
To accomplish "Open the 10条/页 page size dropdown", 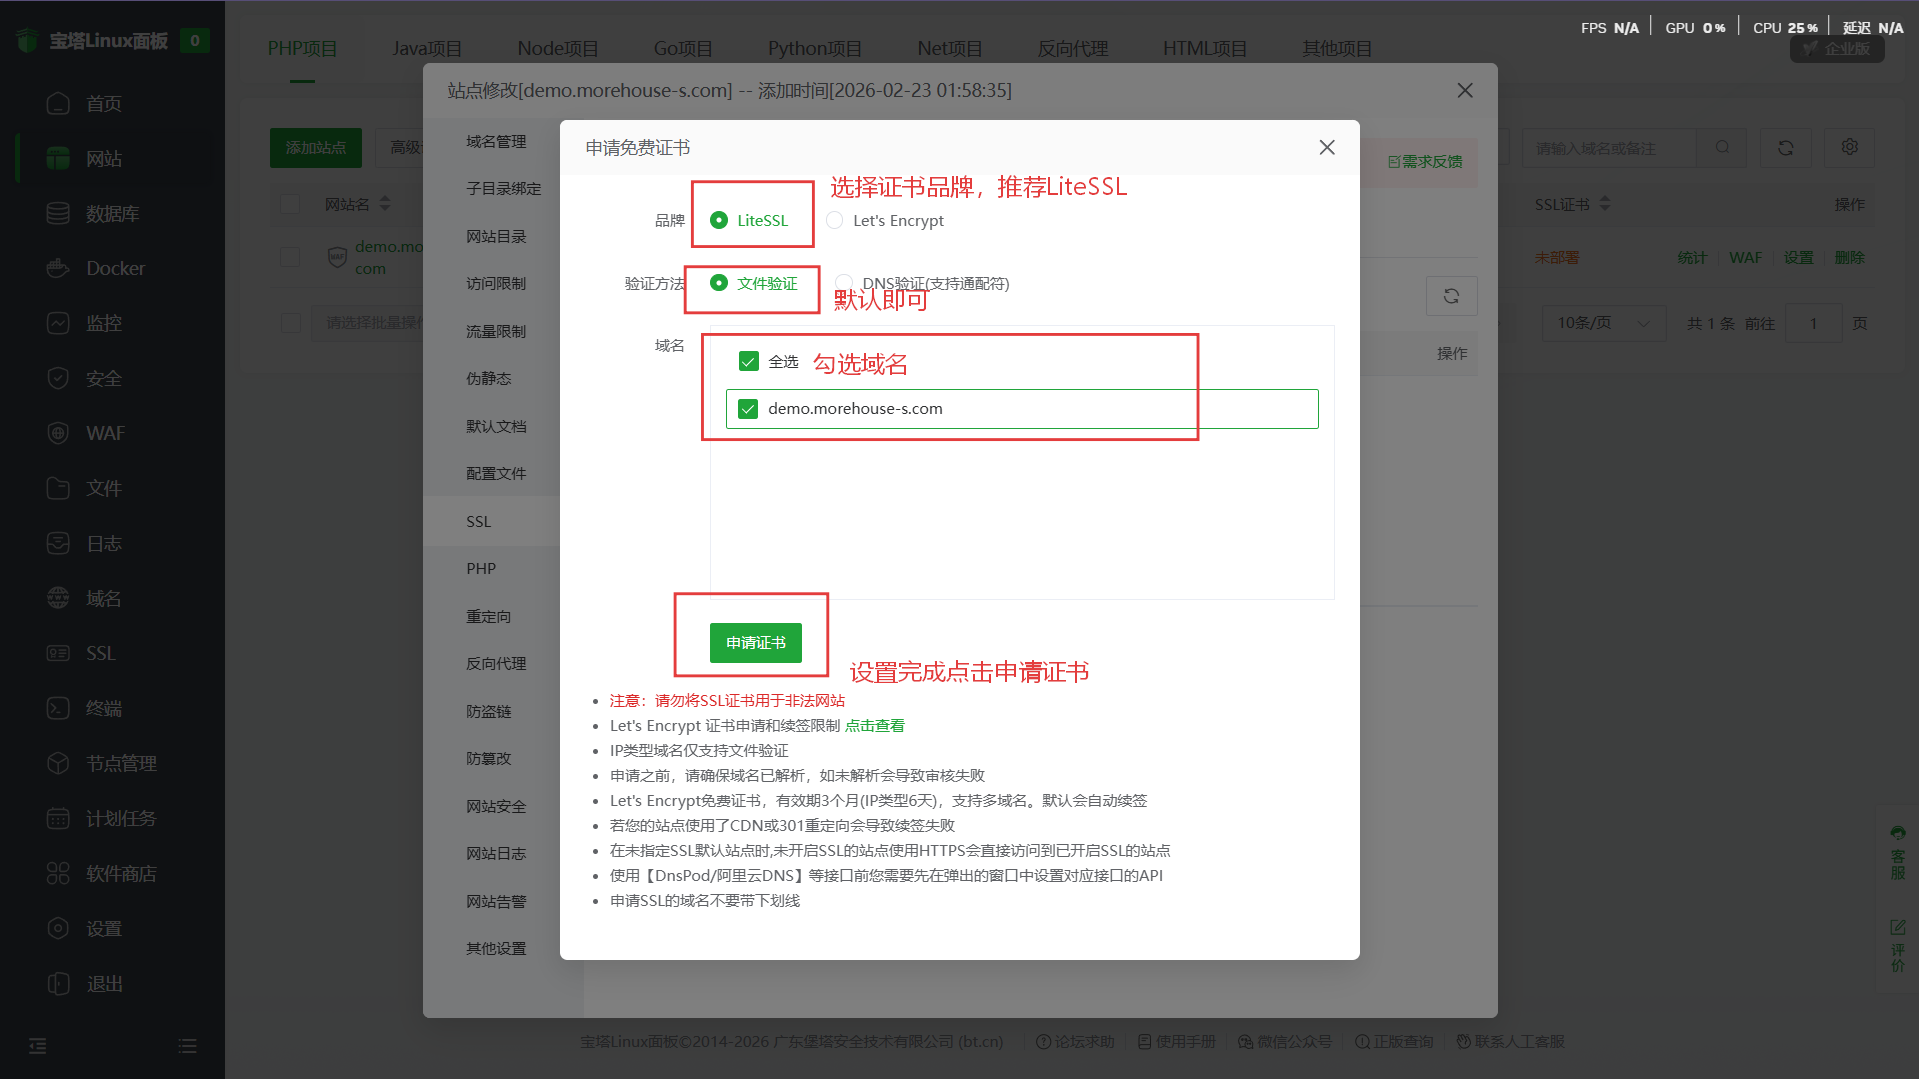I will point(1603,323).
